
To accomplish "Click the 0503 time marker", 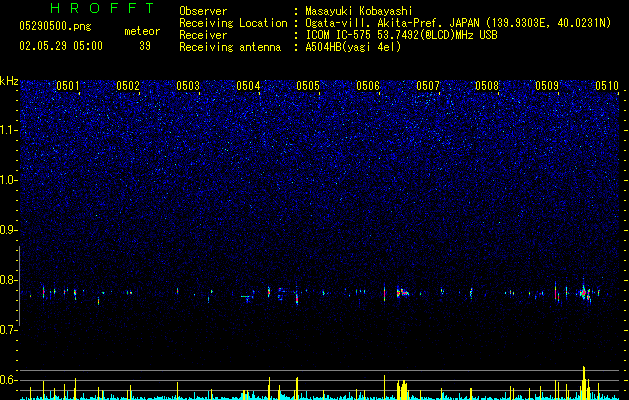I will coord(188,86).
